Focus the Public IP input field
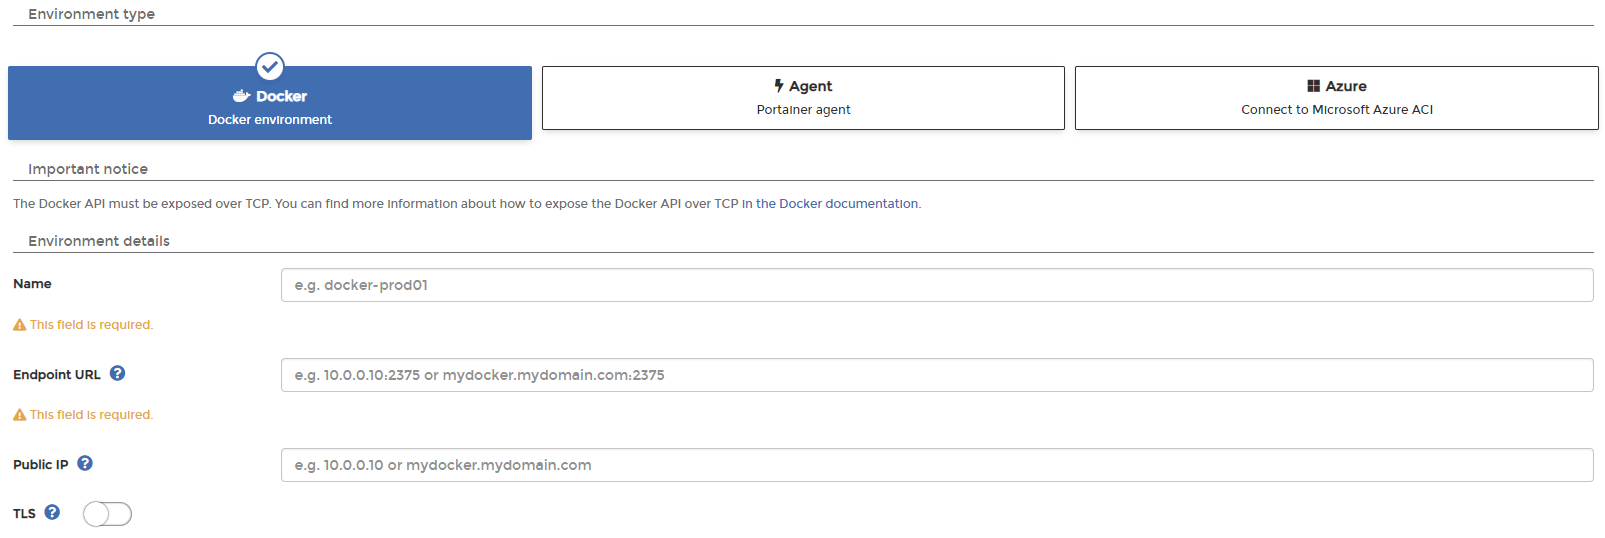The image size is (1605, 538). 936,465
